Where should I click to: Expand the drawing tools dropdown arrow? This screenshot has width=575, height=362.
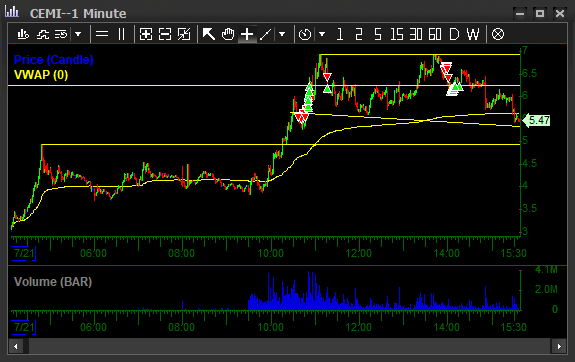coord(282,34)
